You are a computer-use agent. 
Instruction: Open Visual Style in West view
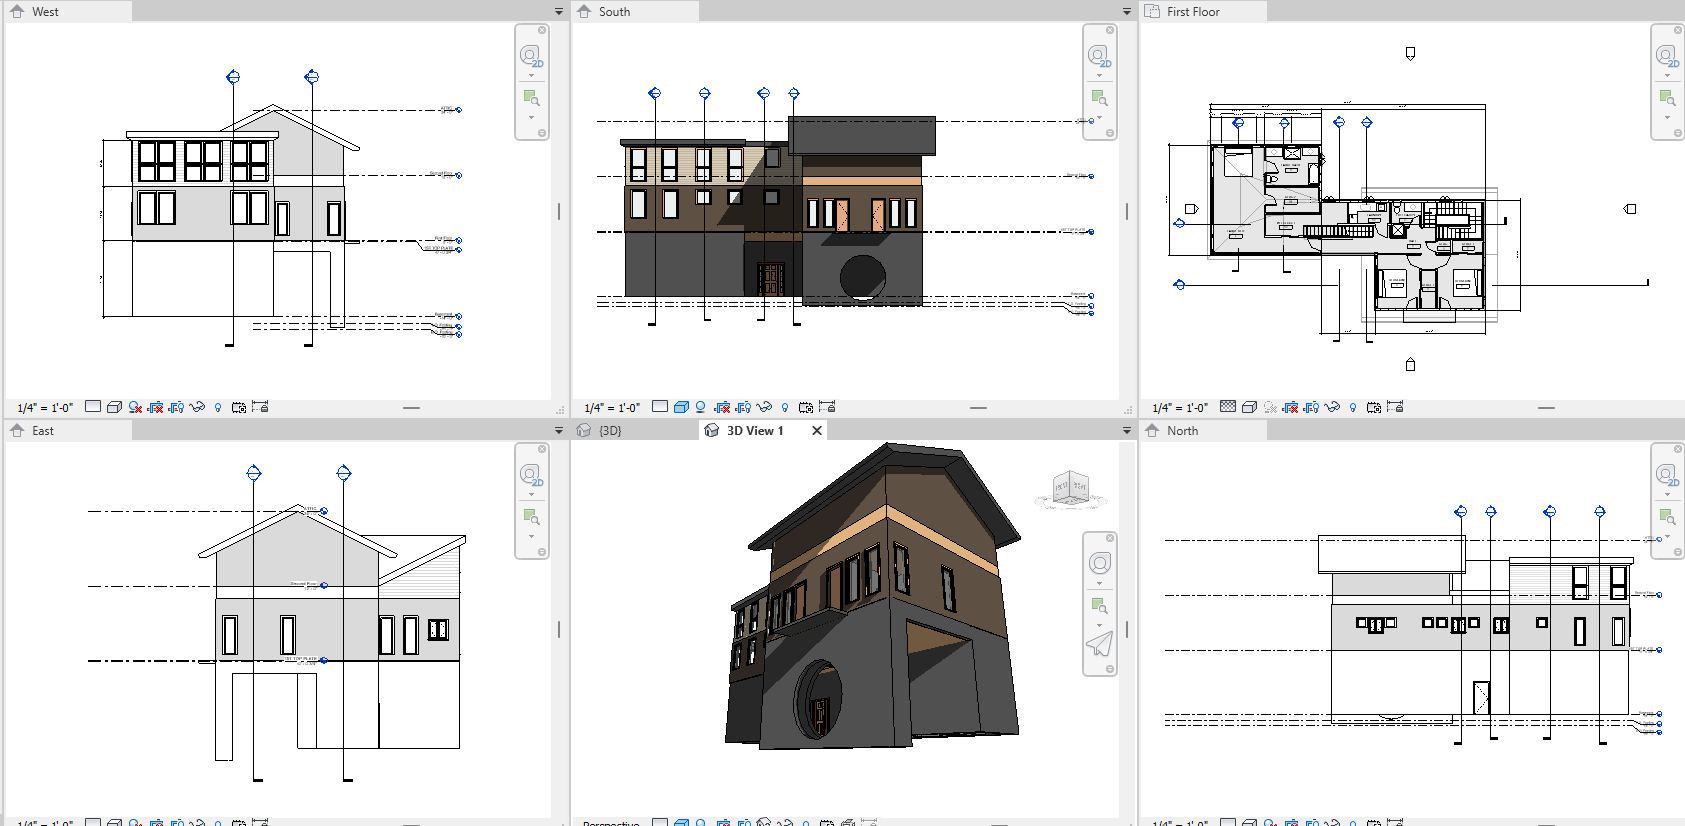pos(114,407)
